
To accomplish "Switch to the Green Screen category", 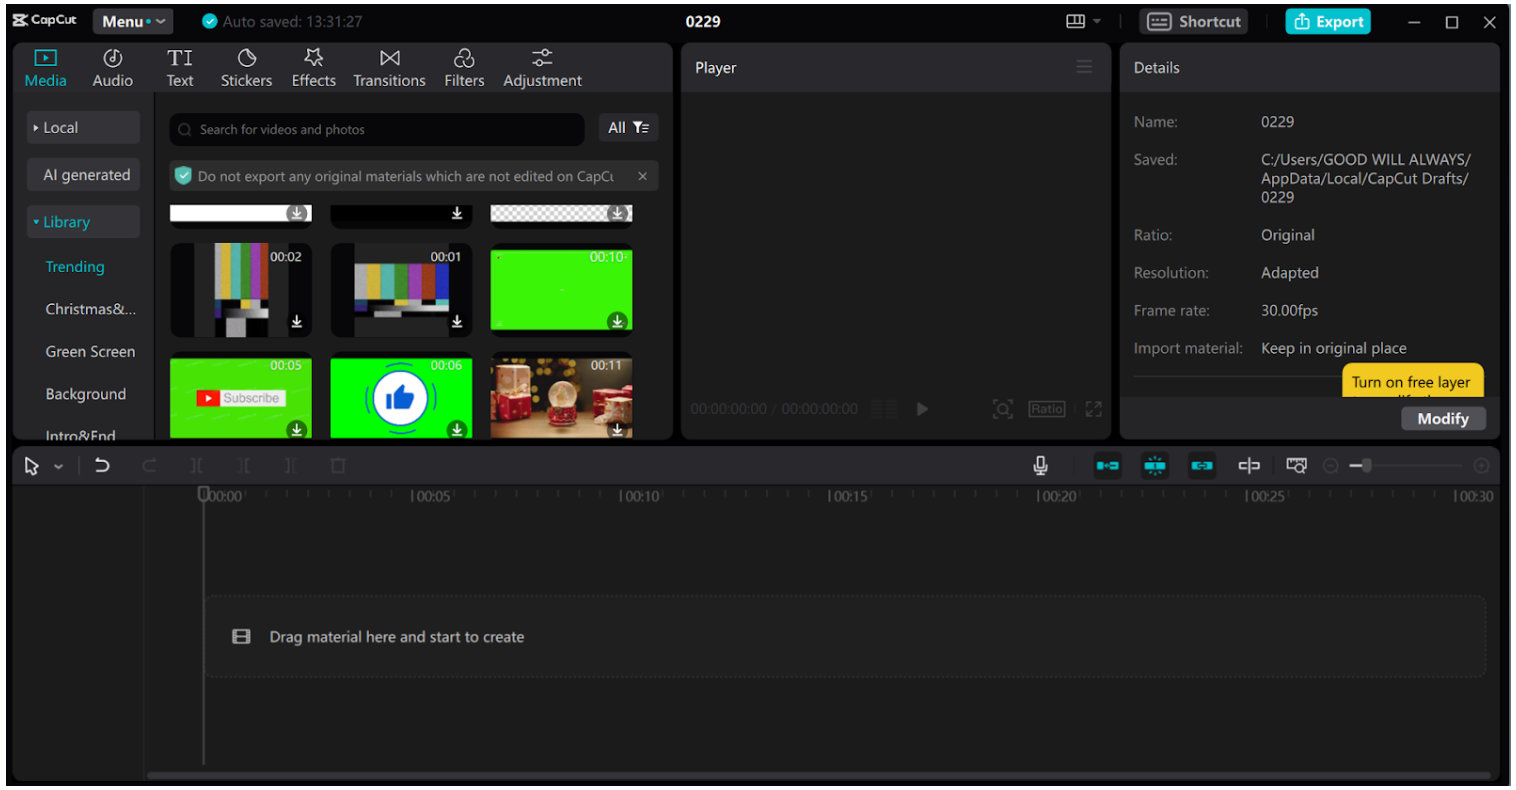I will point(90,351).
